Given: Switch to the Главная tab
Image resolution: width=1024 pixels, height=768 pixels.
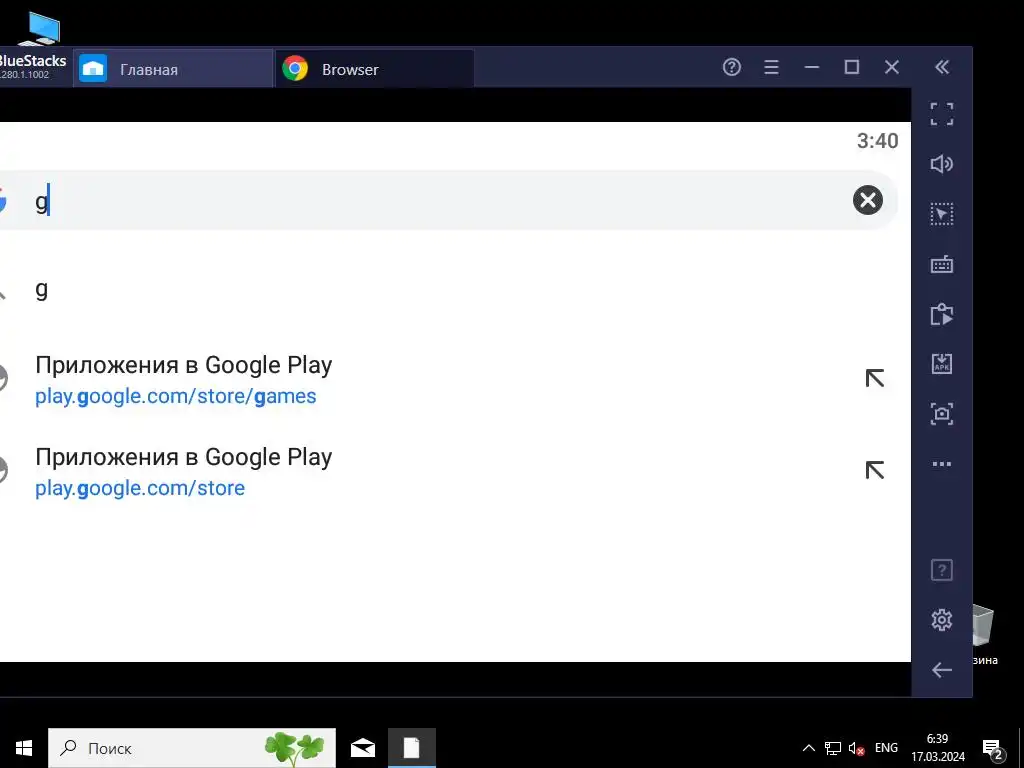Looking at the screenshot, I should [x=173, y=69].
